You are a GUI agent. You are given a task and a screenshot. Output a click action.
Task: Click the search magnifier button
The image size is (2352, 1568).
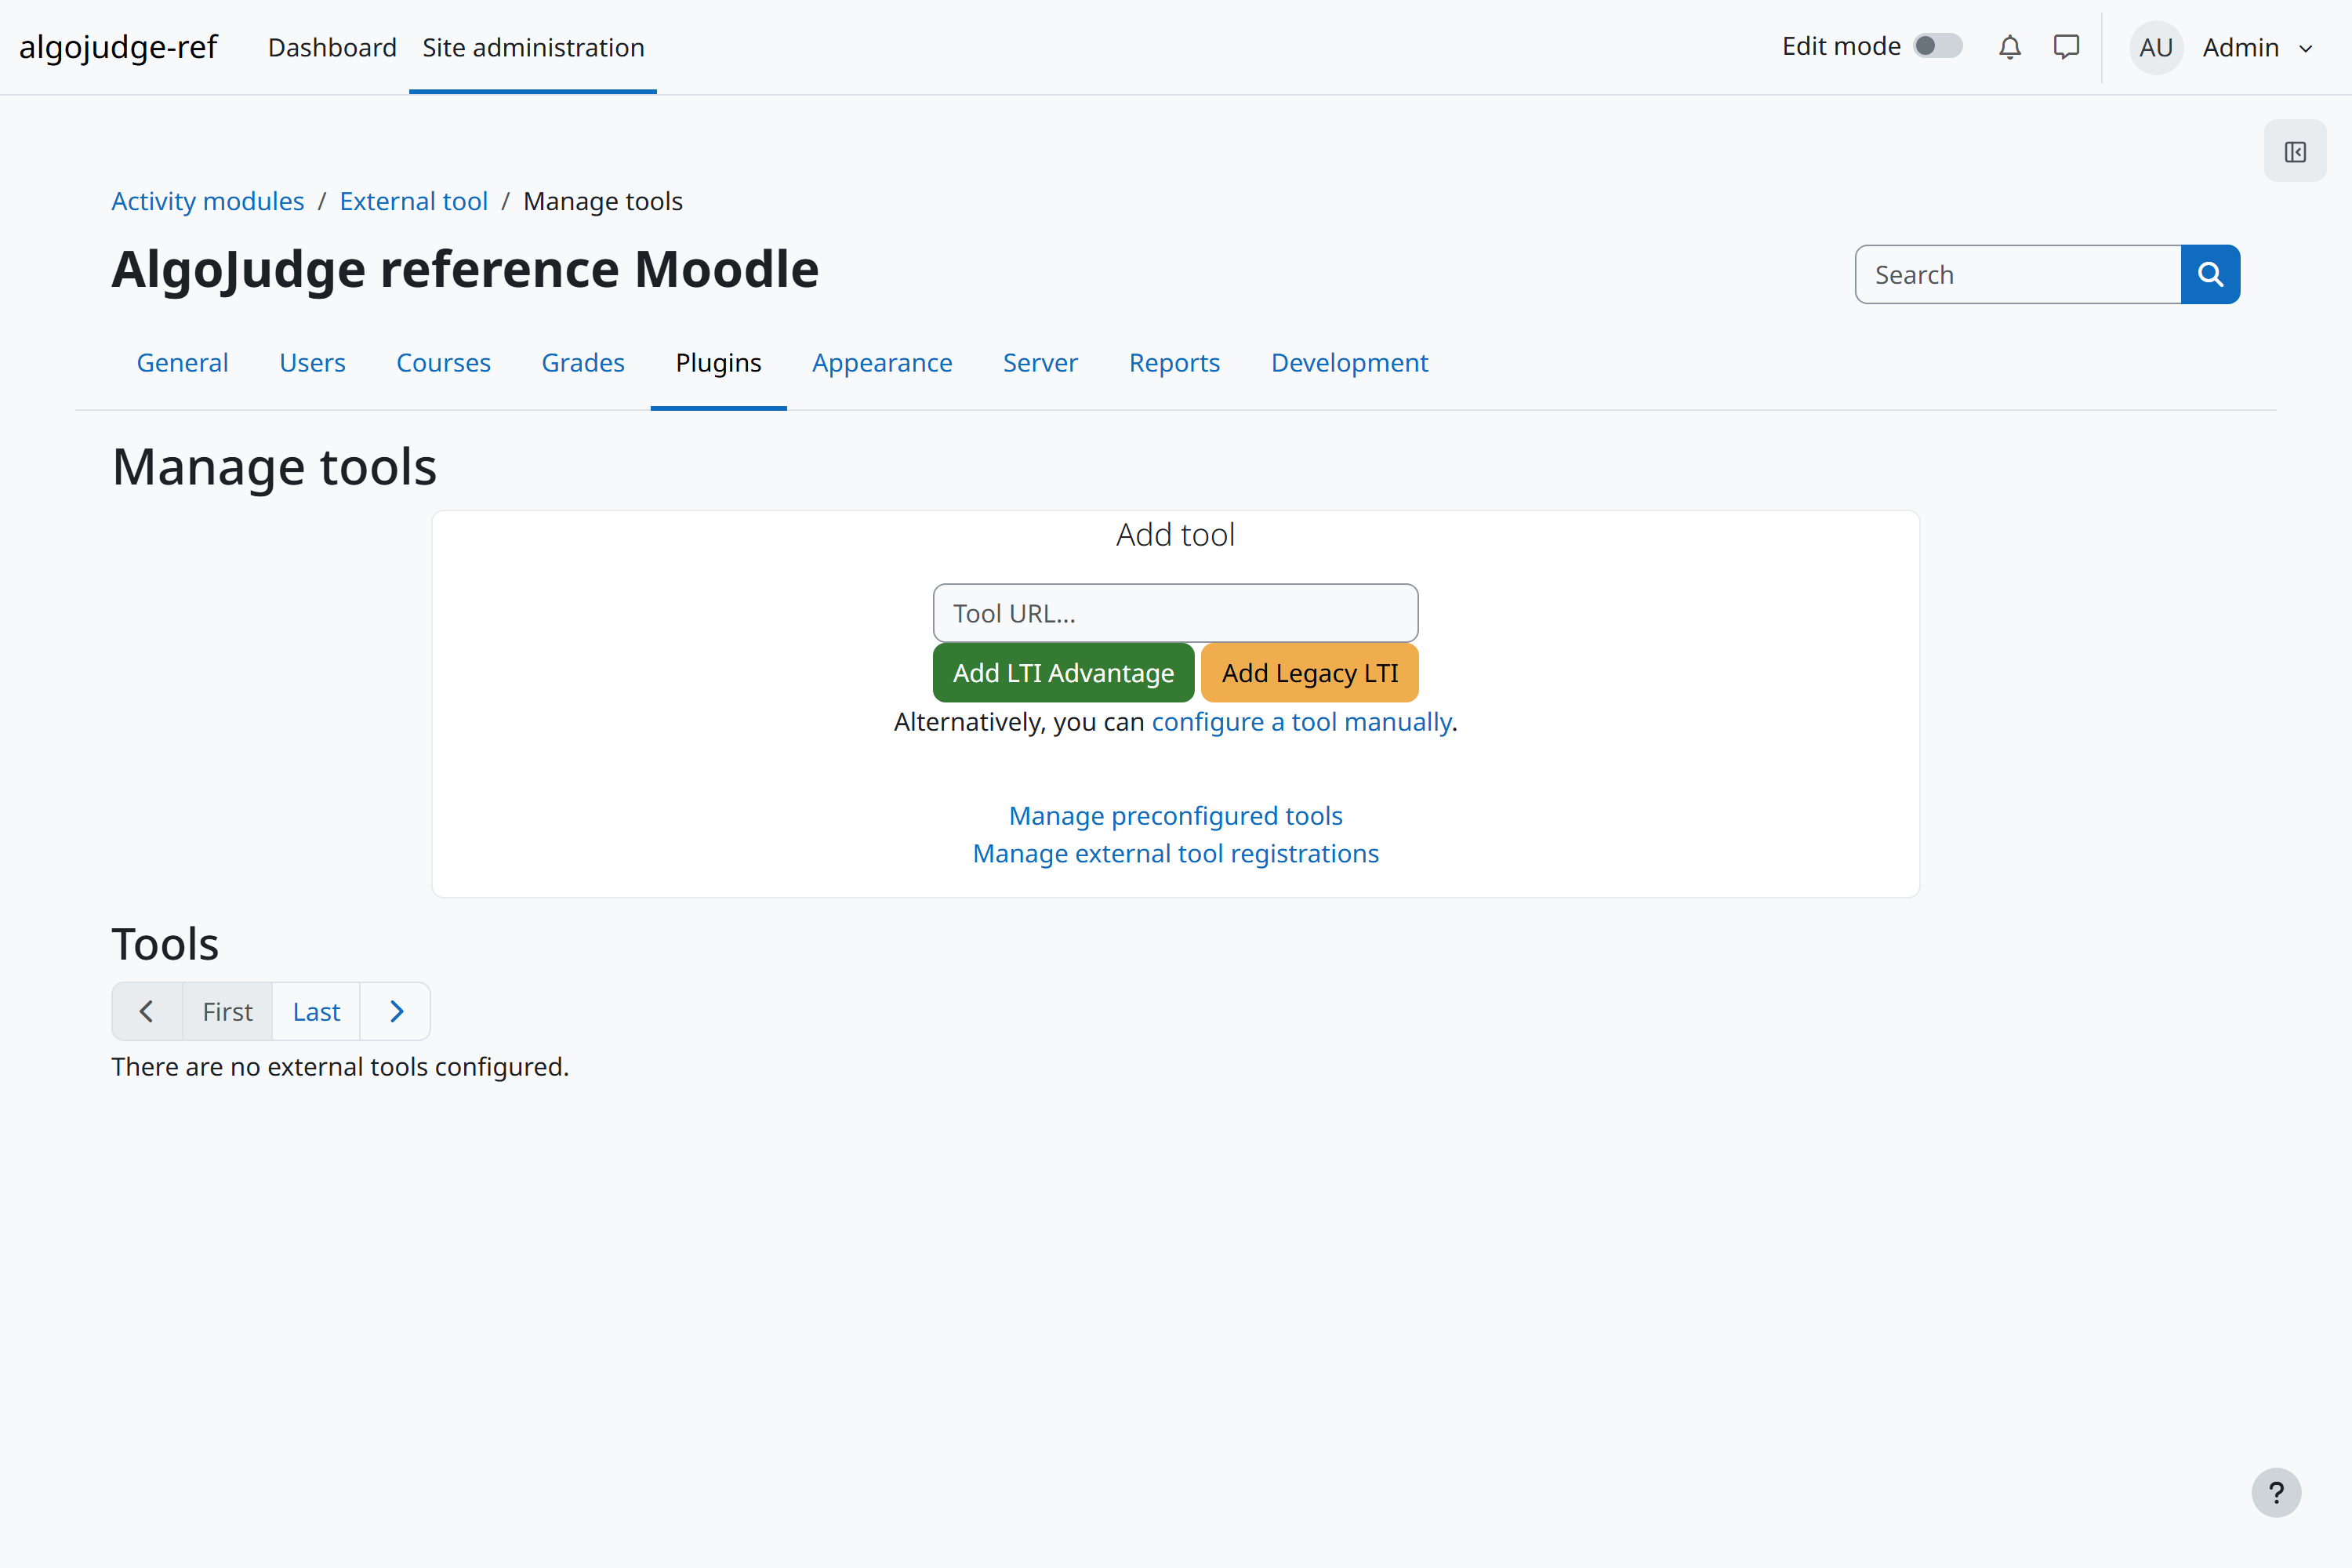[x=2210, y=274]
